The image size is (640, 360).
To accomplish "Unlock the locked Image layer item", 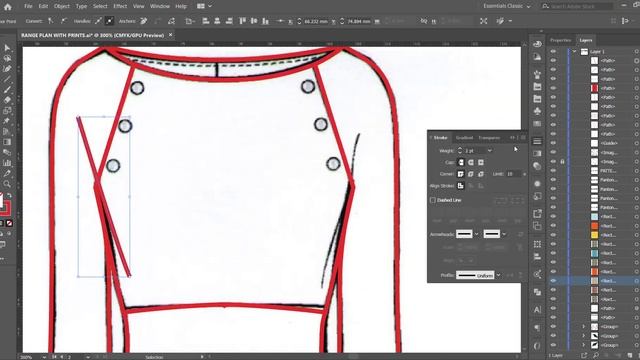I will tap(562, 162).
